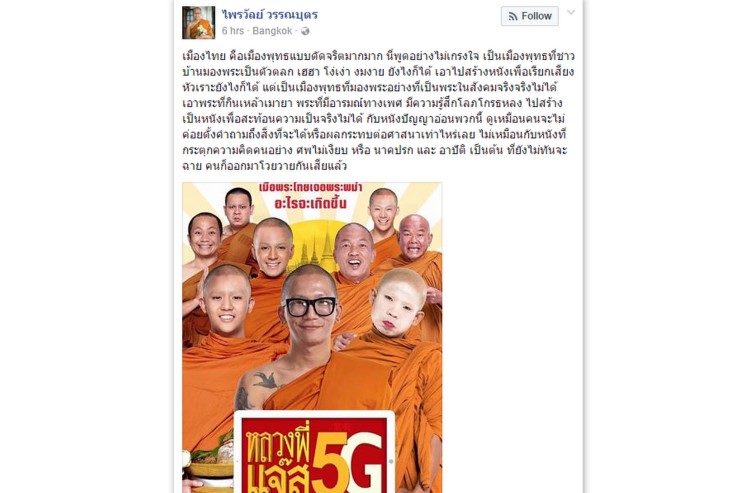Viewport: 740px width, 493px height.
Task: Click the globe public privacy icon
Action: tap(305, 31)
